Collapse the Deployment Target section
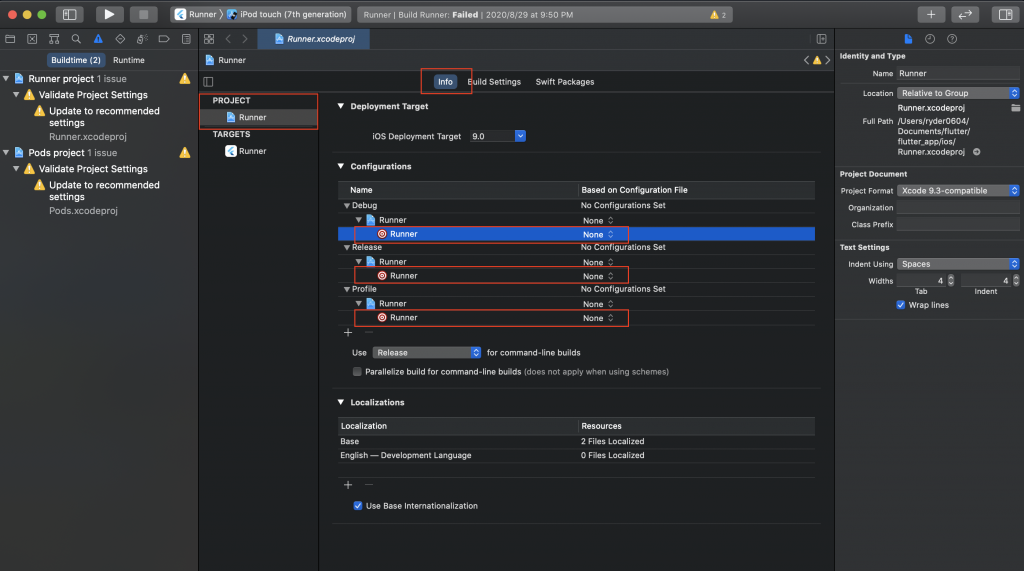 [x=341, y=106]
